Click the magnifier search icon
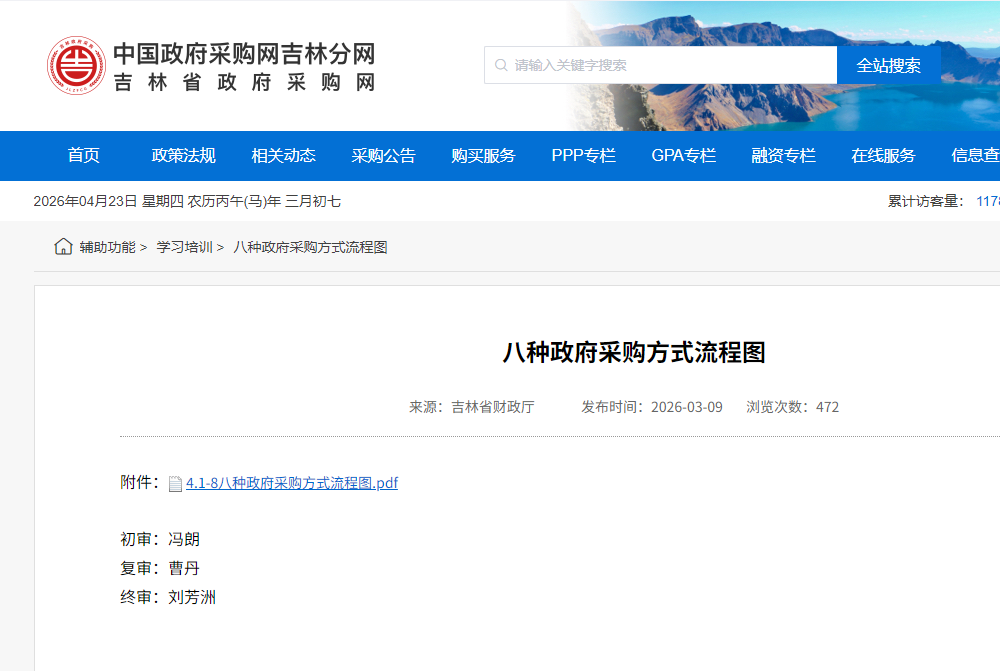Screen dimensions: 1000x671 click(500, 64)
